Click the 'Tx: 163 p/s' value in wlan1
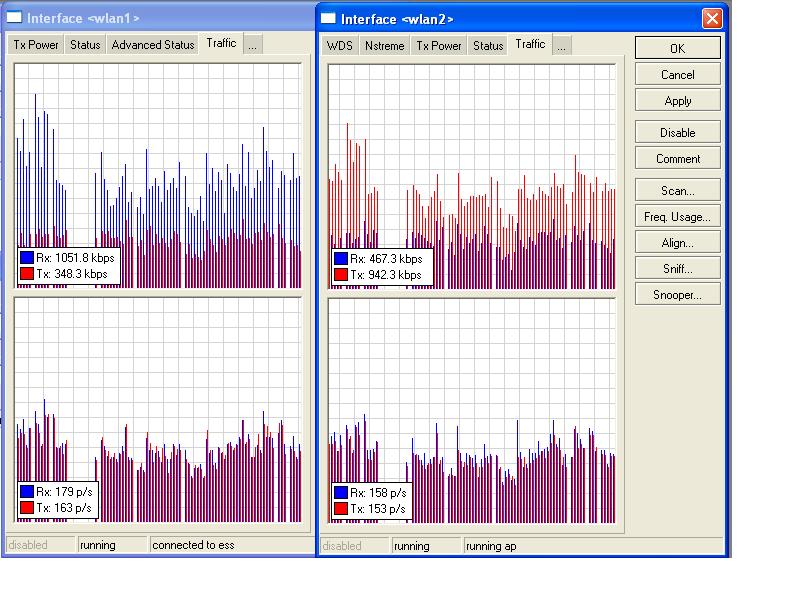This screenshot has height=600, width=800. point(64,508)
